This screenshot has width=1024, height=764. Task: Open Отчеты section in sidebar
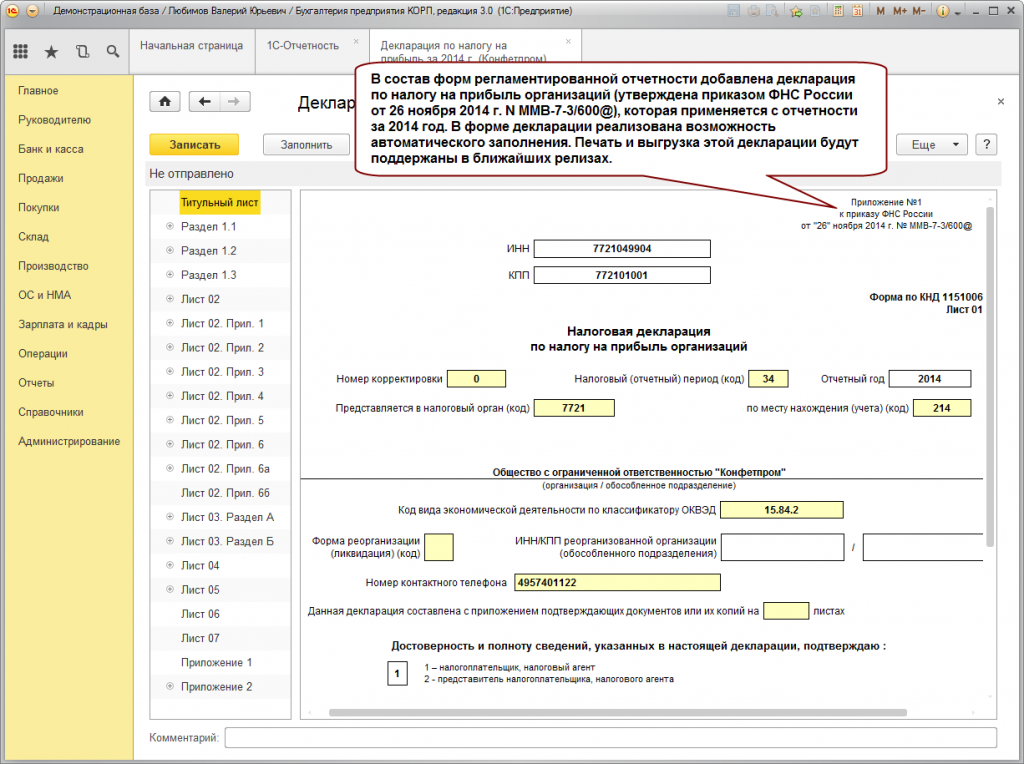(x=36, y=383)
